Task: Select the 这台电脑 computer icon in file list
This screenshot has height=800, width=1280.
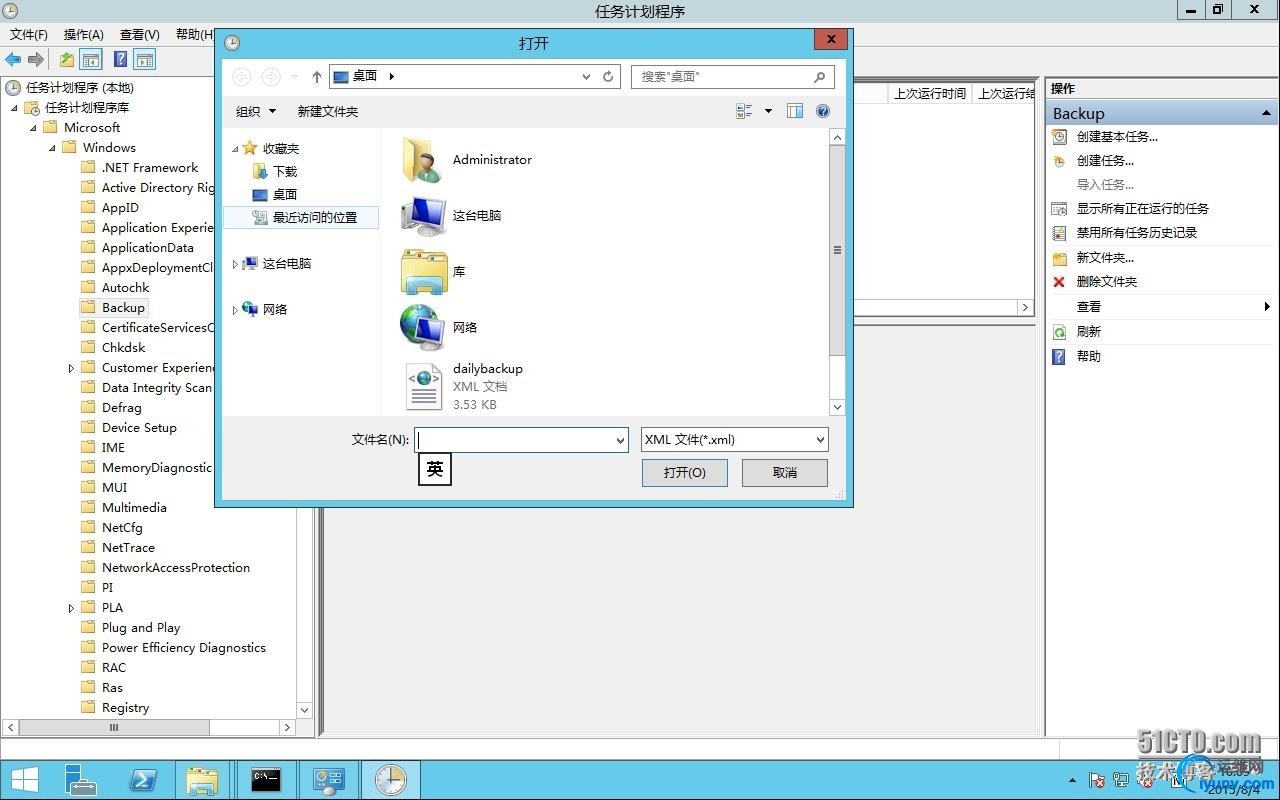Action: pos(423,215)
